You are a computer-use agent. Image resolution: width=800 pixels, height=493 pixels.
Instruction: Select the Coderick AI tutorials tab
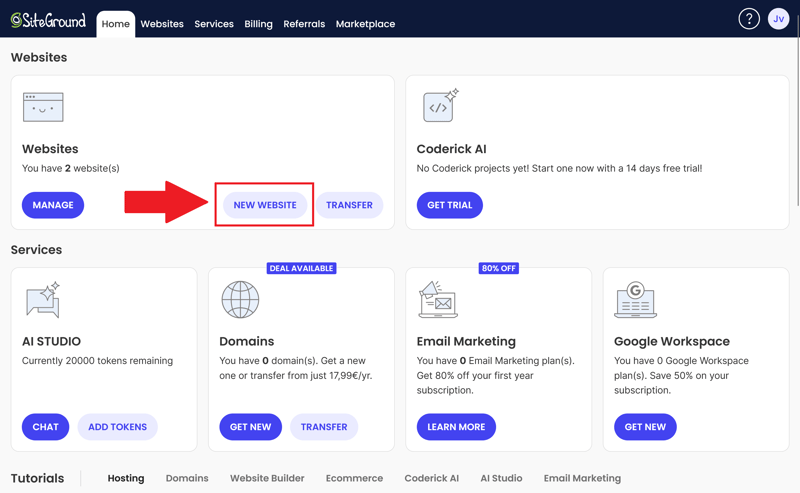click(432, 478)
